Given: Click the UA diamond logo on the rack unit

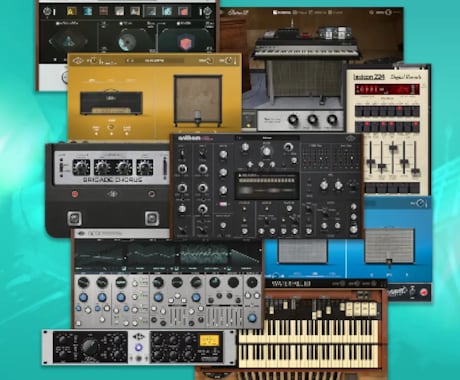Looking at the screenshot, I should pos(138,337).
